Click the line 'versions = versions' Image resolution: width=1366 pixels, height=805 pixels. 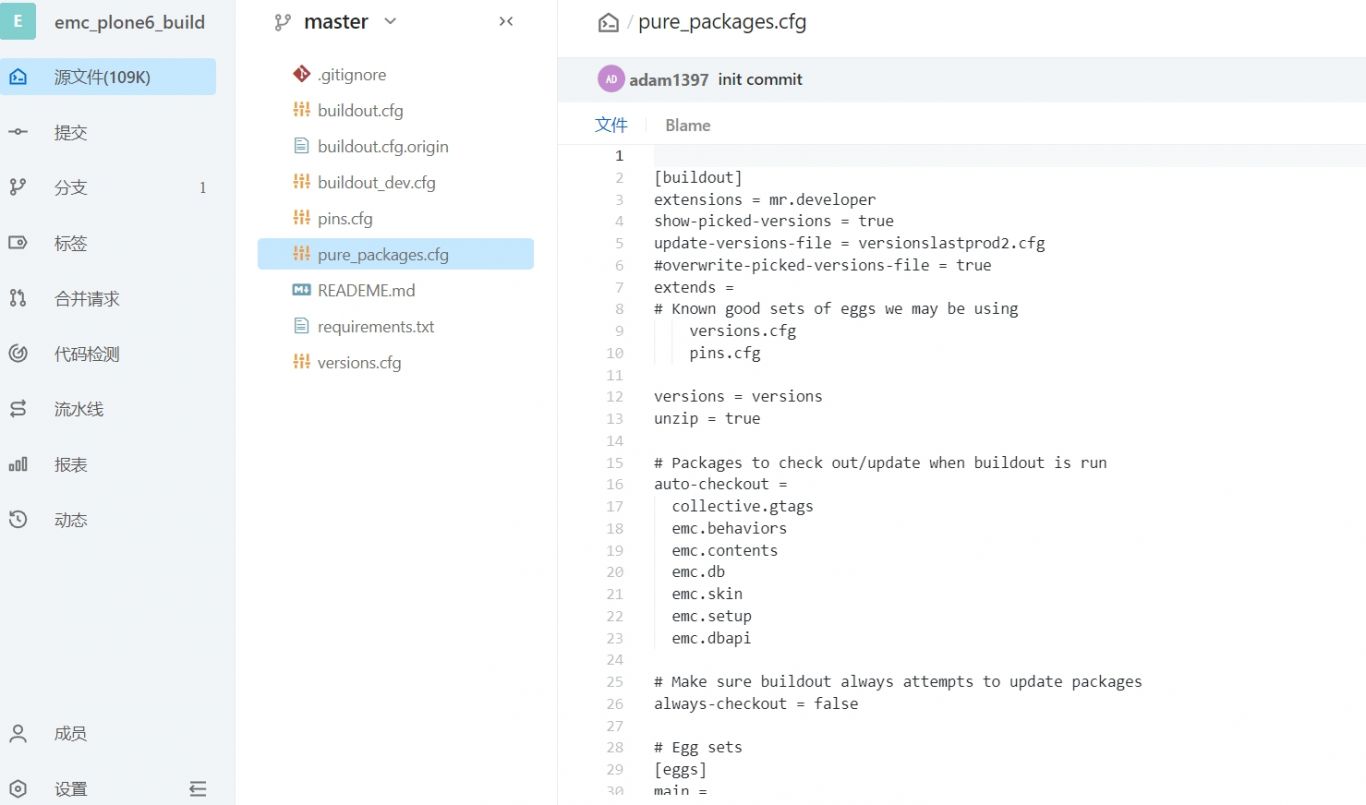(738, 396)
